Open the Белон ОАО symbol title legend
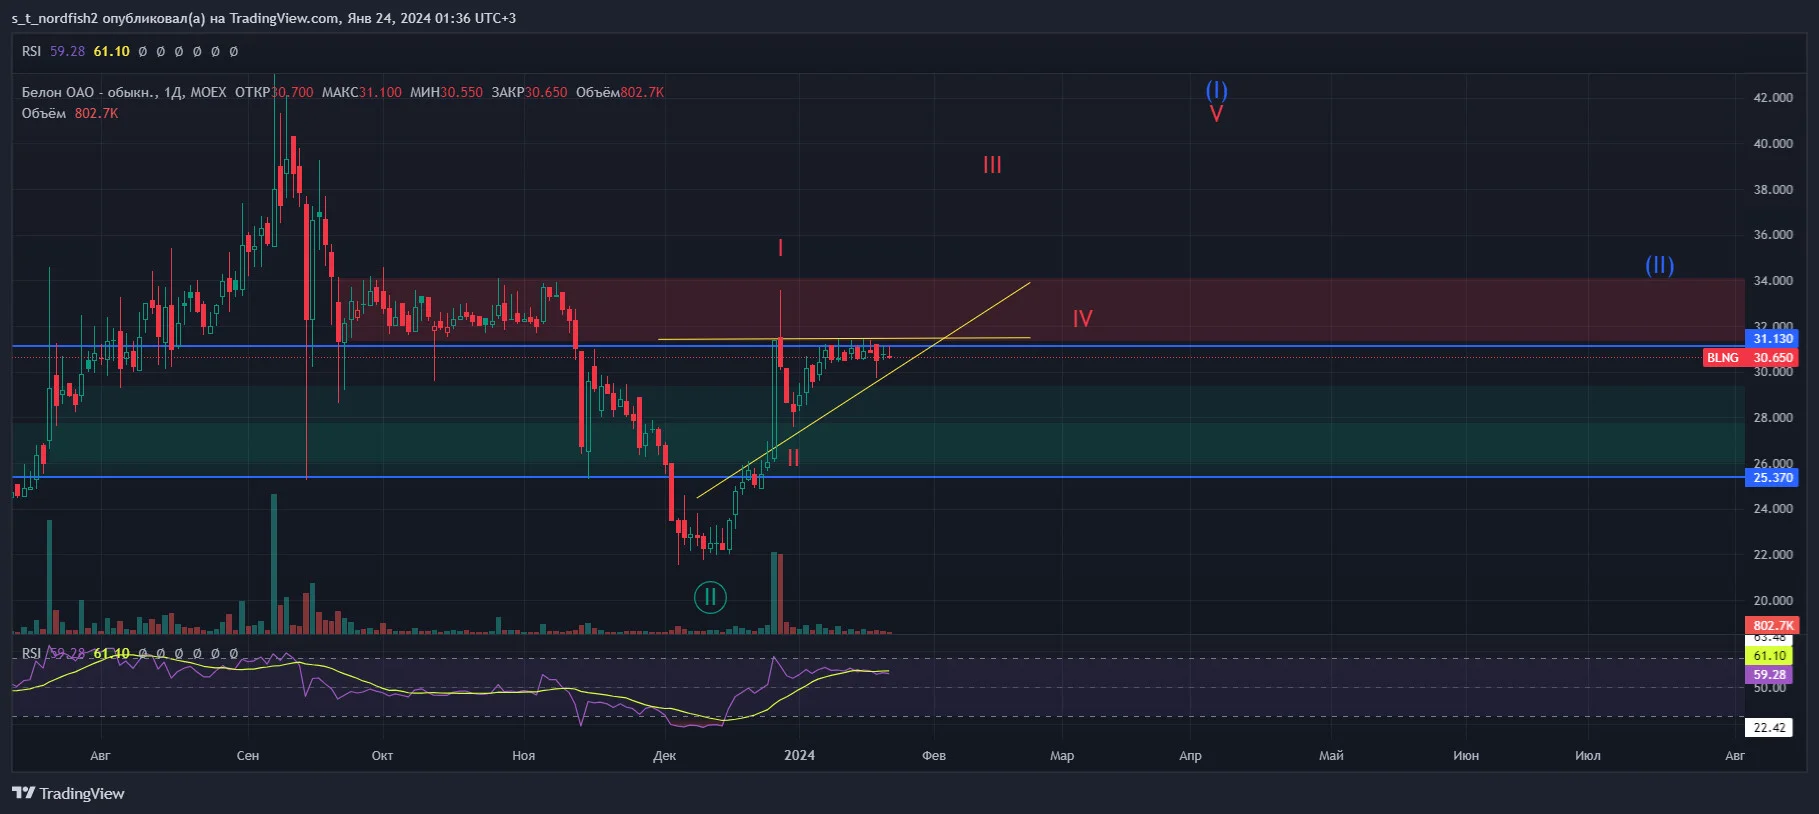Screen dimensions: 1819x814 point(124,92)
